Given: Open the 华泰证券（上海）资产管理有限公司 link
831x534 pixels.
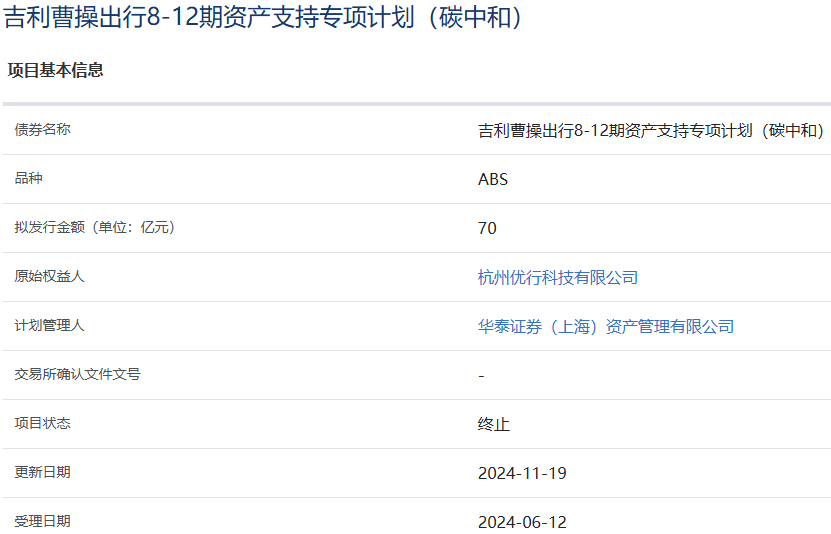Looking at the screenshot, I should [x=606, y=326].
